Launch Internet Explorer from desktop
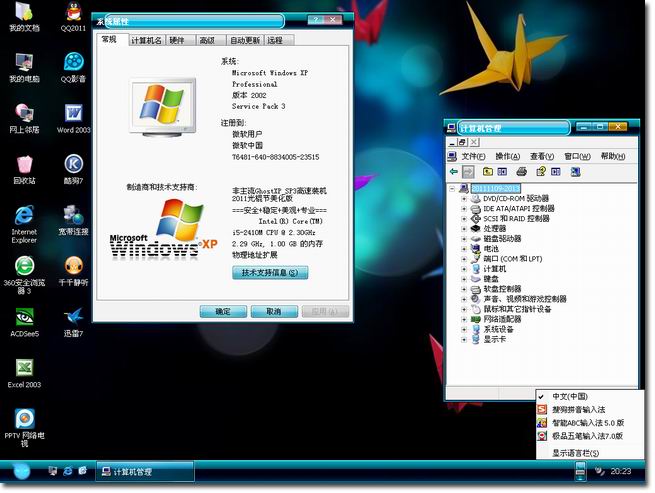 click(24, 224)
